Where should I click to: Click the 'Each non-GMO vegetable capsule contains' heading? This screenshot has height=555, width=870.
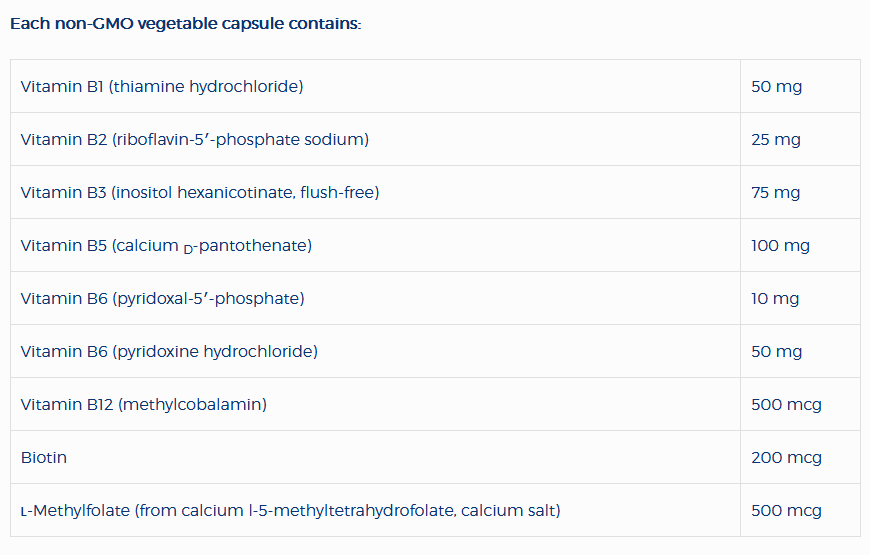click(185, 23)
